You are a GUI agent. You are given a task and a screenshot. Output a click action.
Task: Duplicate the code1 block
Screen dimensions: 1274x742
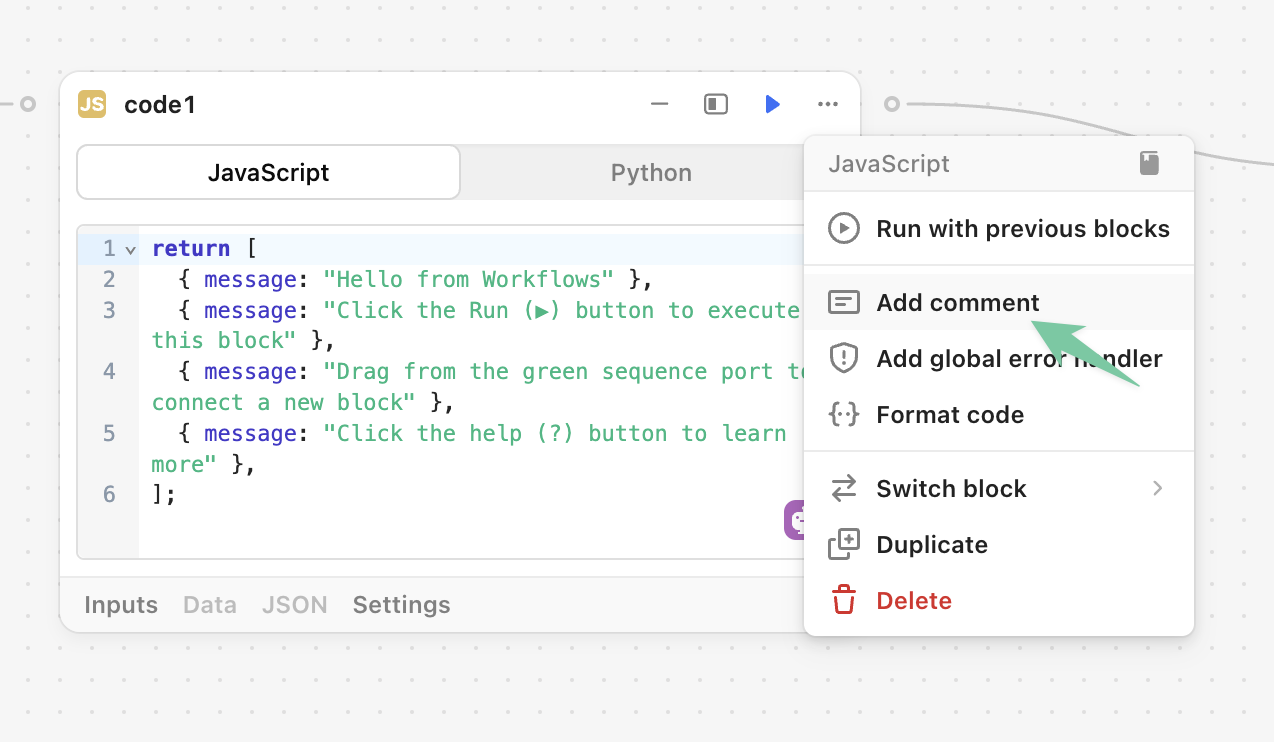(931, 545)
